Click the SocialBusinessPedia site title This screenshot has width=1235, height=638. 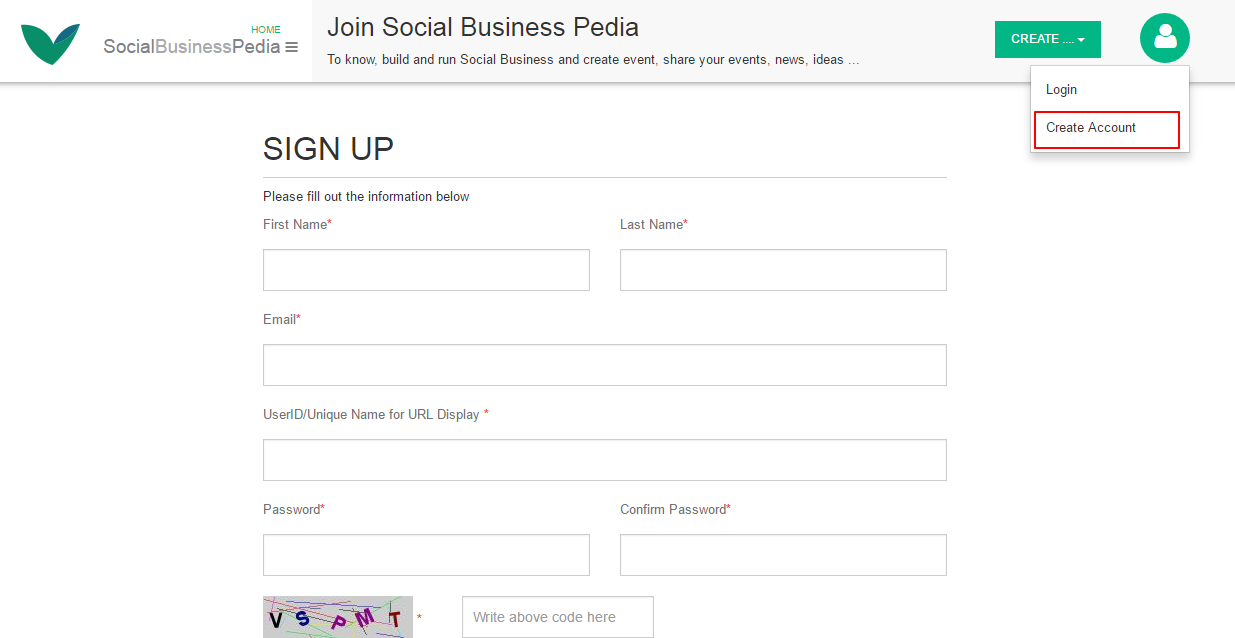pos(191,47)
